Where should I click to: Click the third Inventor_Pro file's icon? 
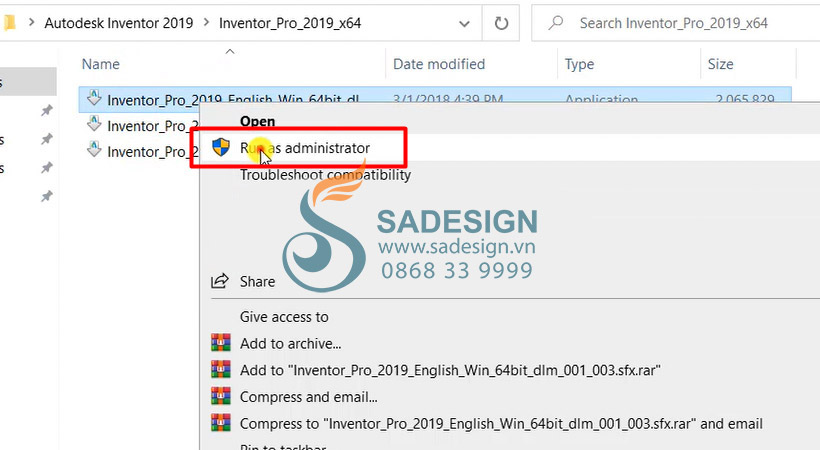click(94, 150)
